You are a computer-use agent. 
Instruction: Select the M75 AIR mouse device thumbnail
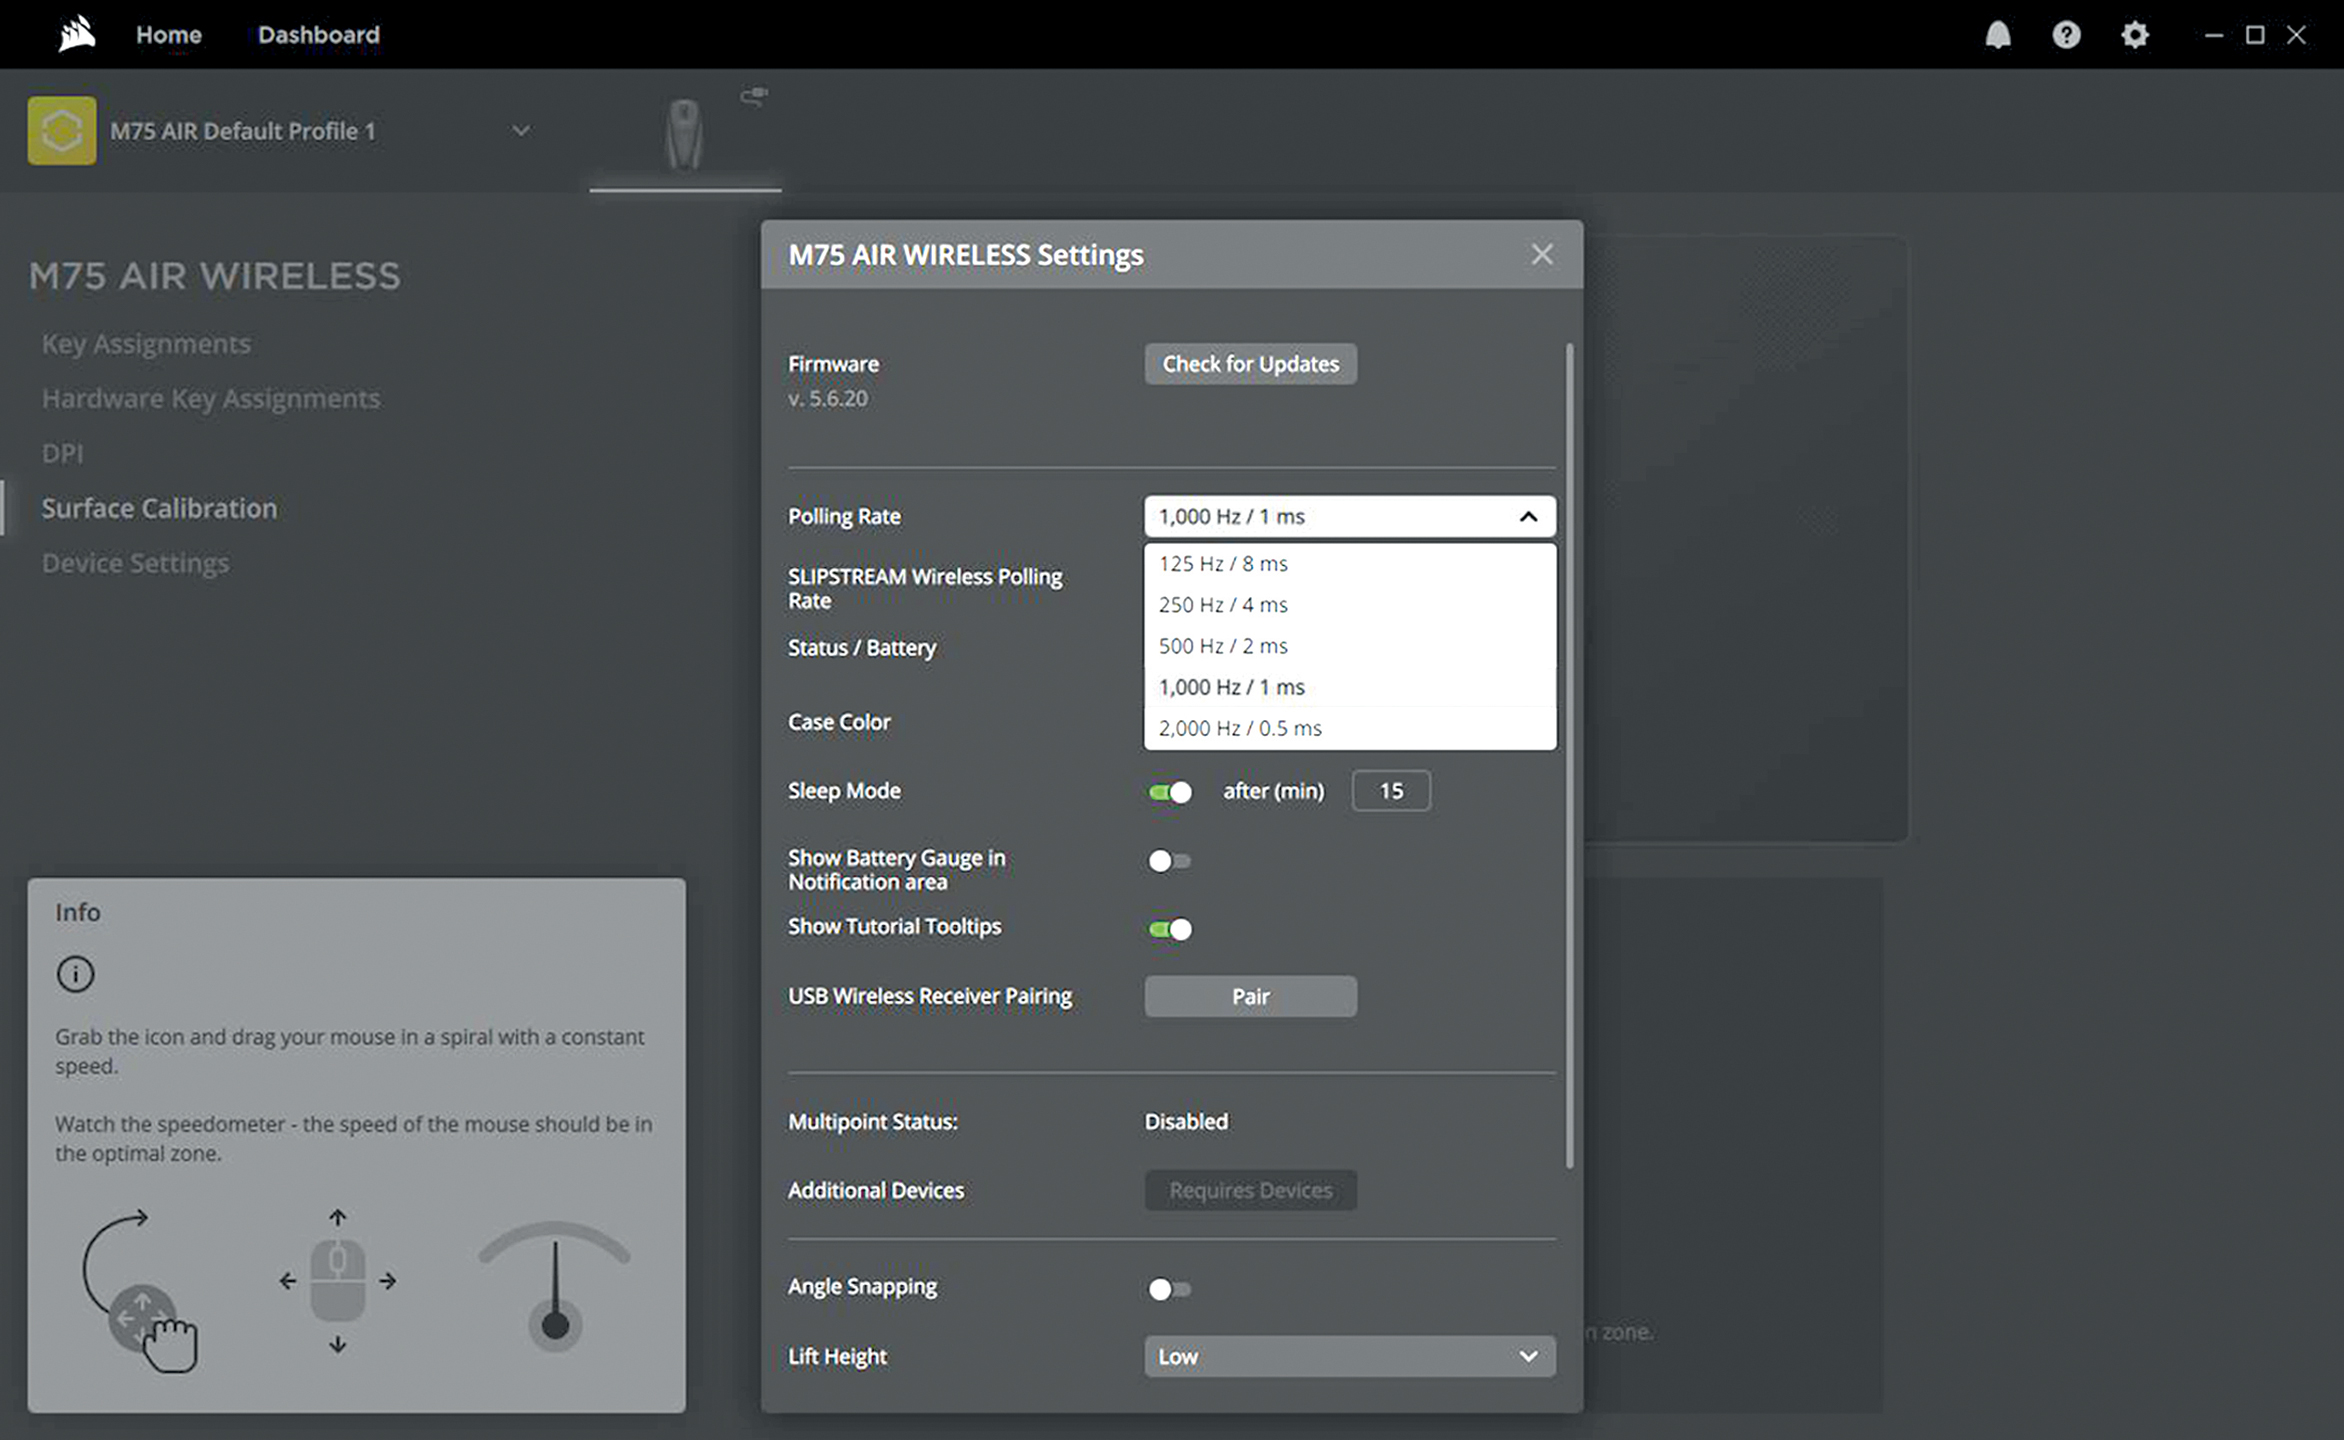point(685,134)
